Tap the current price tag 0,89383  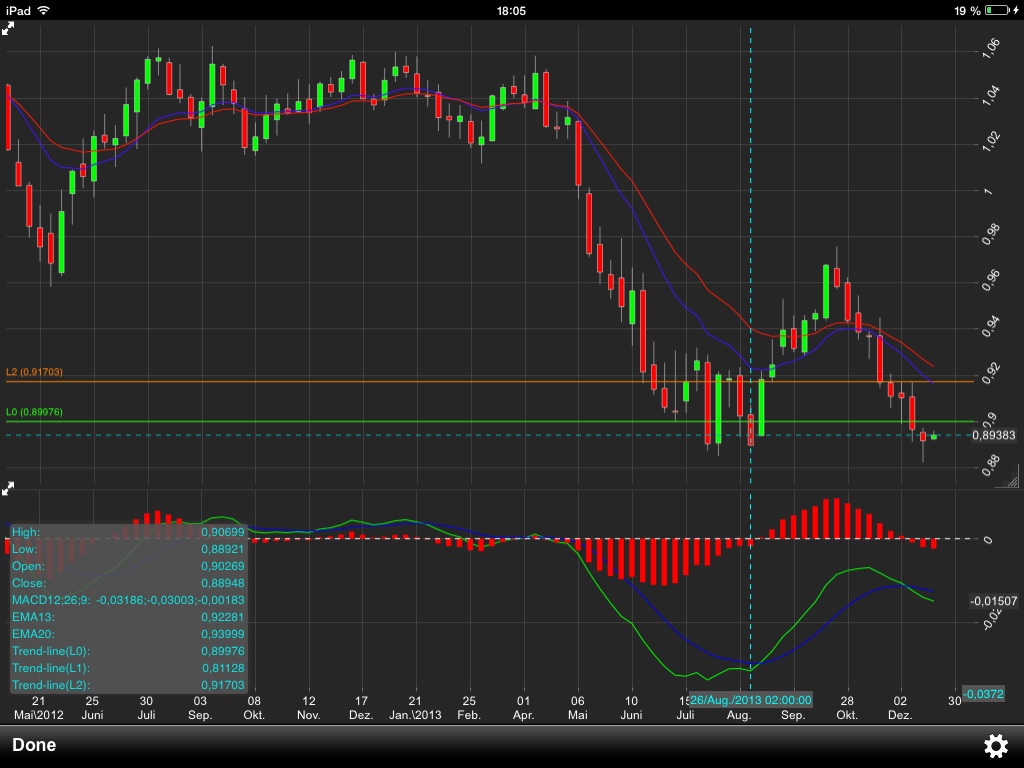pos(991,435)
